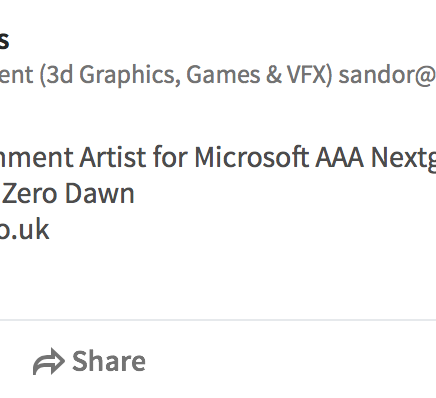Click the word "Games" in the headline
Viewport: 436px width, 398px height.
pyautogui.click(x=223, y=74)
